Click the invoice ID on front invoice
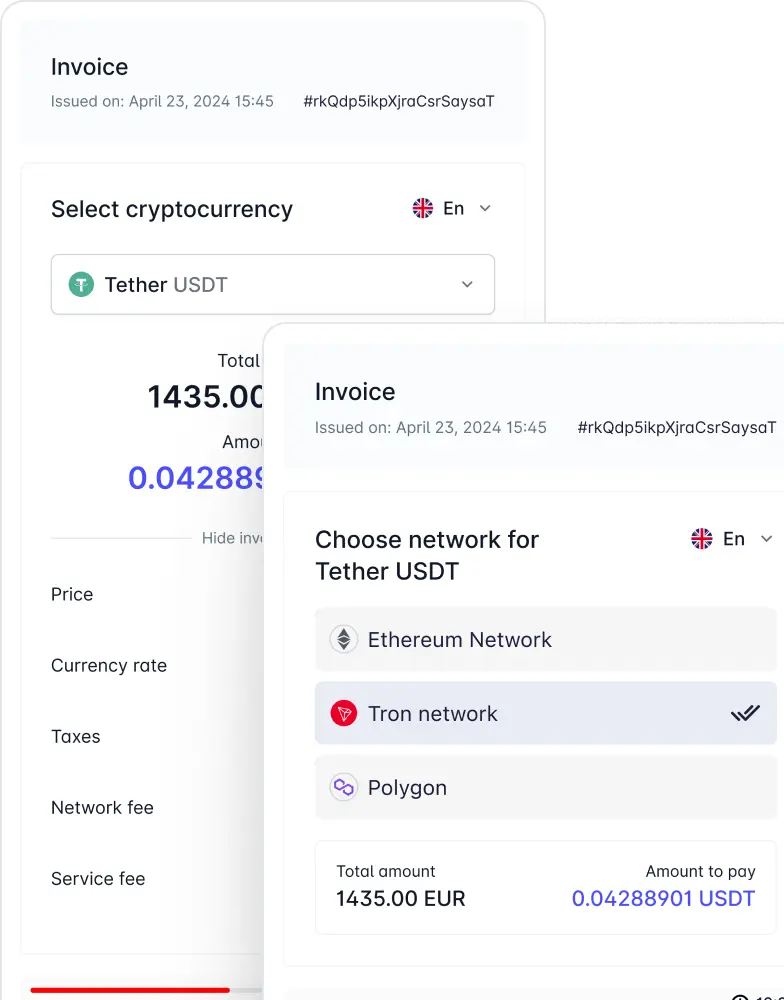Screen dimensions: 784x1000 pos(676,427)
